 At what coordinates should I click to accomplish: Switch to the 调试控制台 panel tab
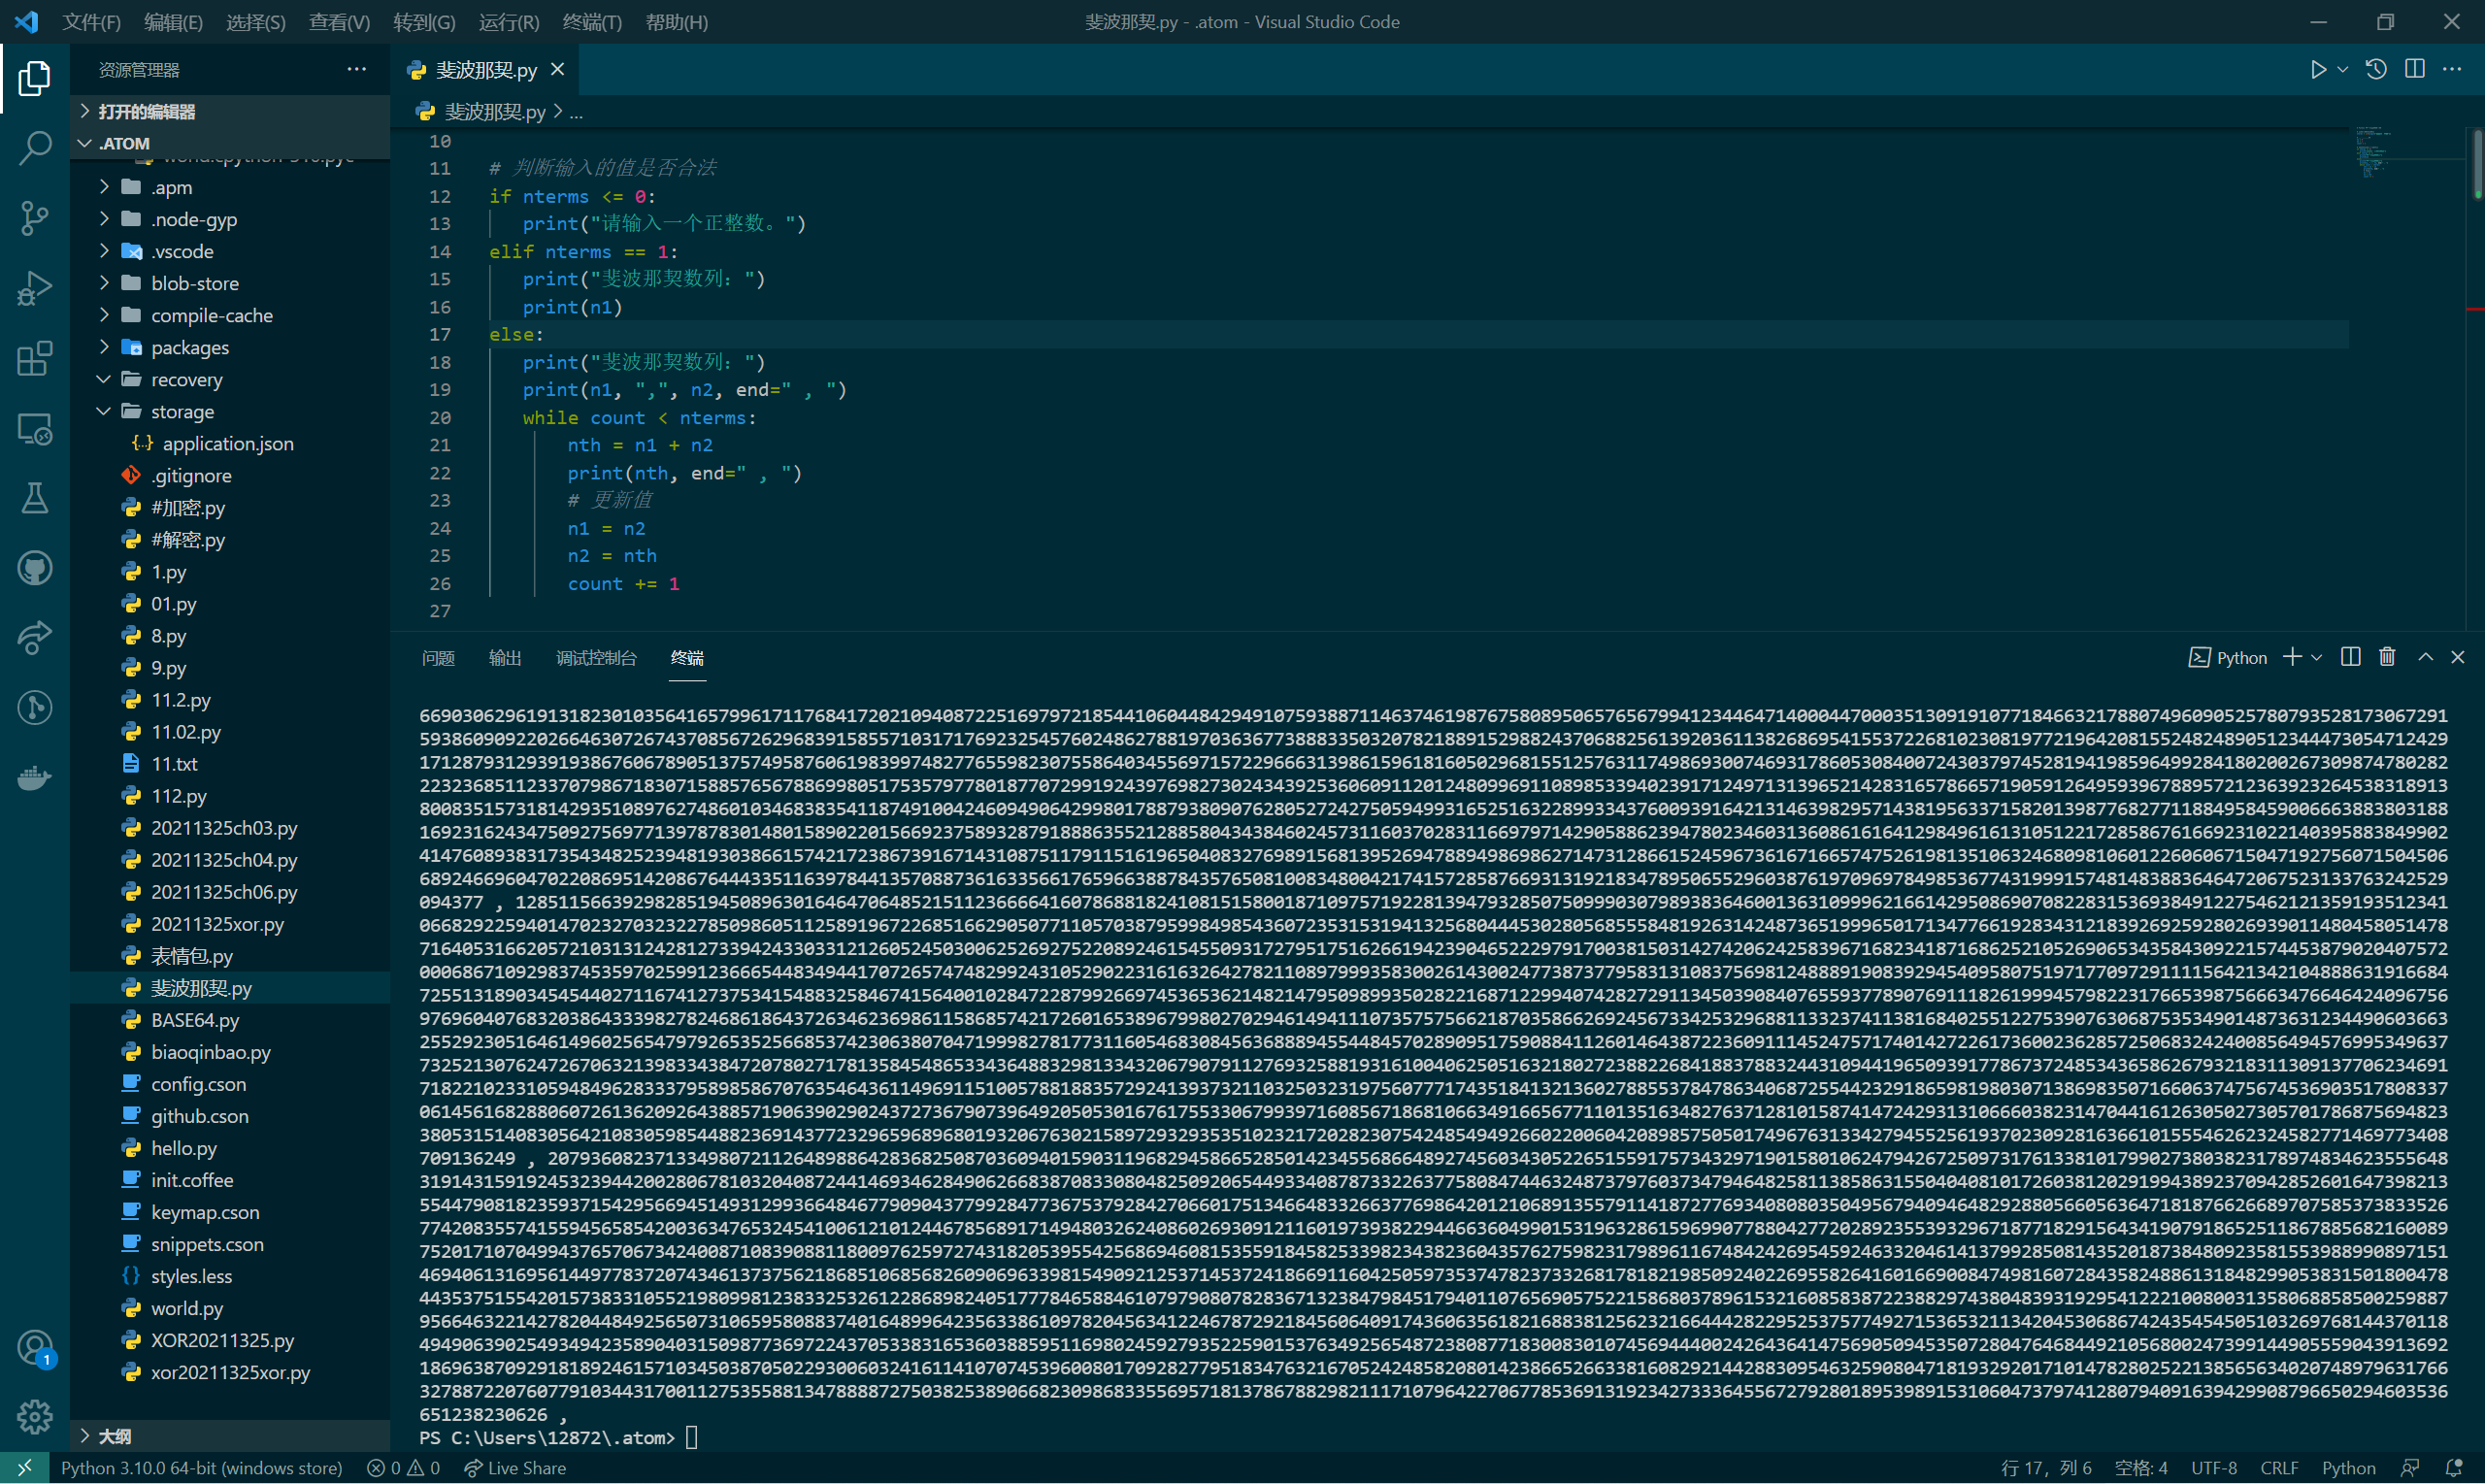[x=595, y=657]
